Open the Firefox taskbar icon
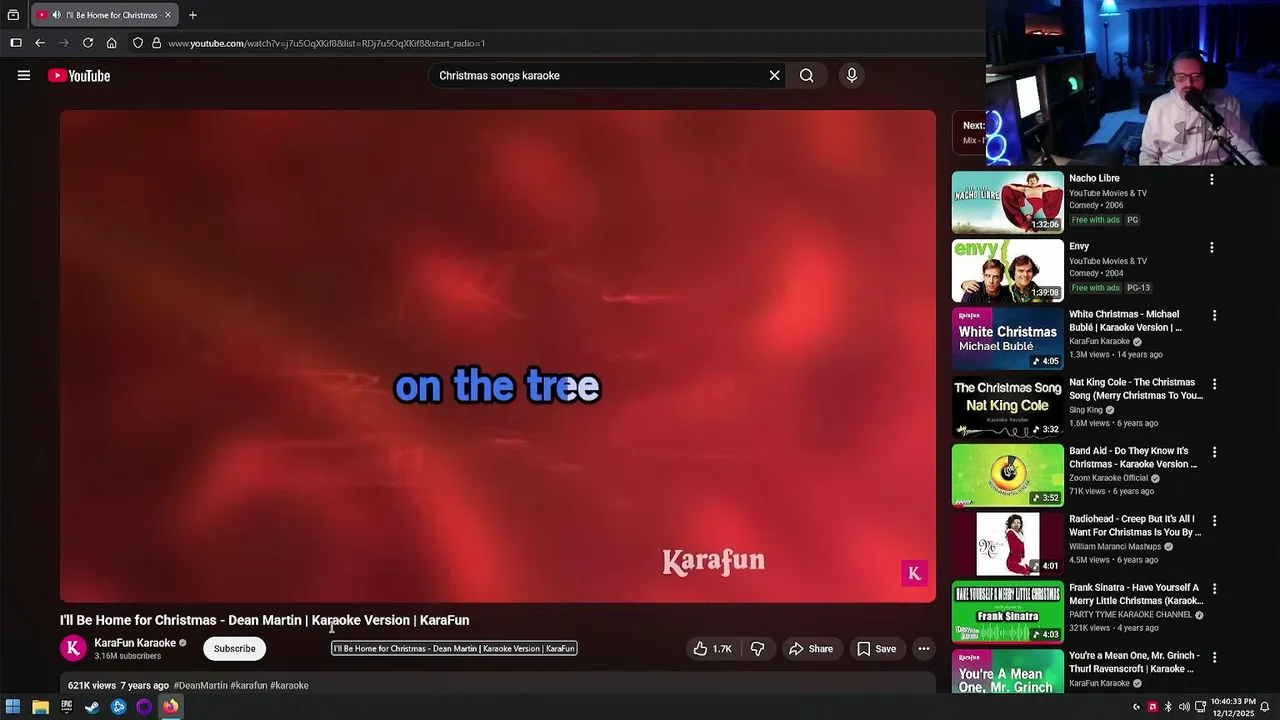The width and height of the screenshot is (1280, 720). pyautogui.click(x=170, y=707)
